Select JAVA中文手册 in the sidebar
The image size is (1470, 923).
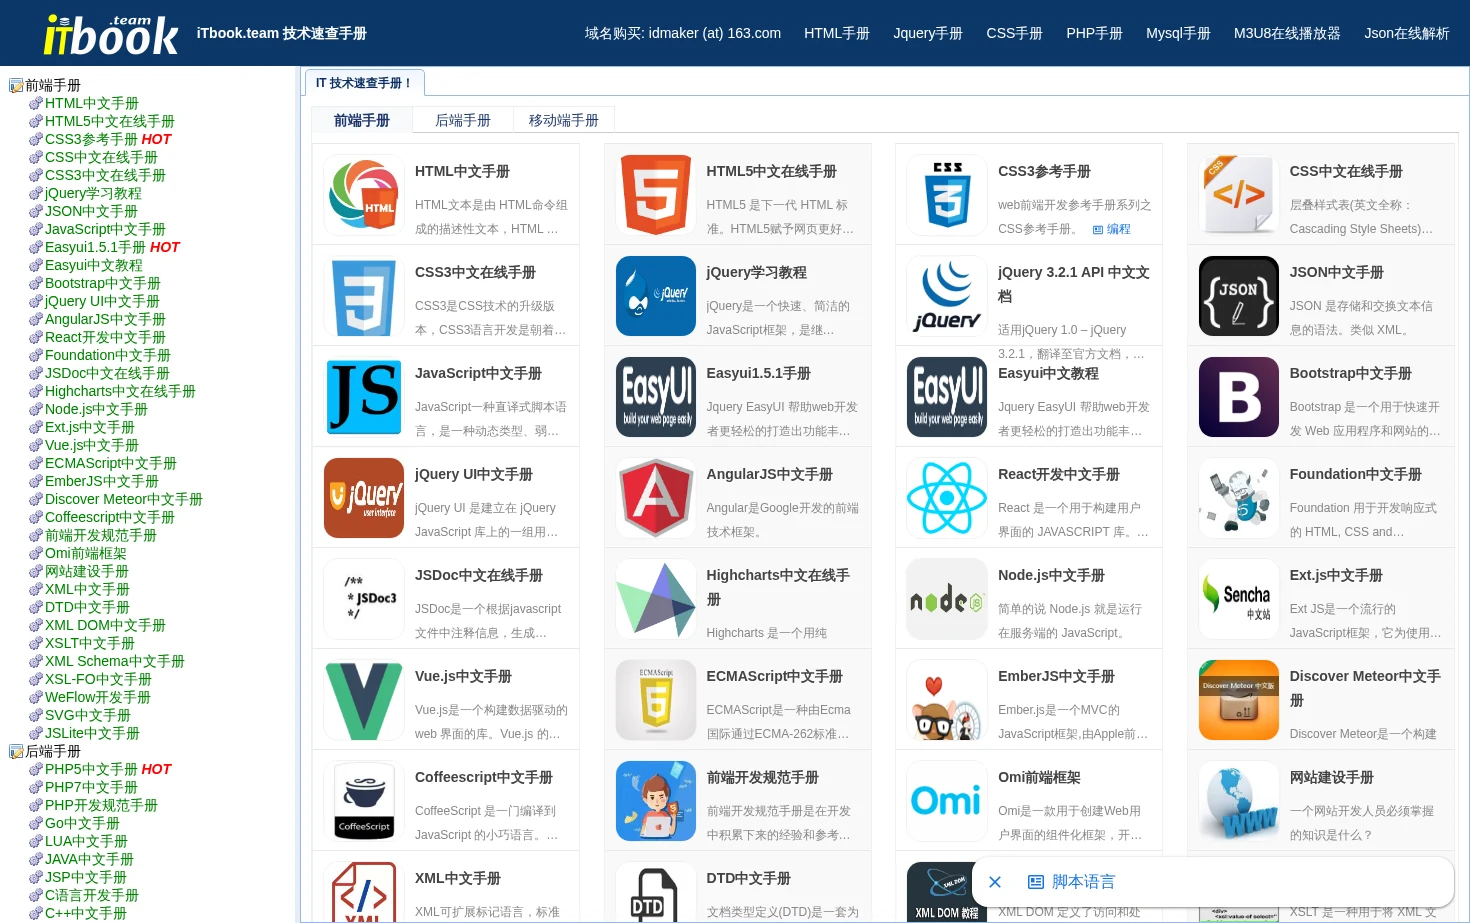coord(89,860)
